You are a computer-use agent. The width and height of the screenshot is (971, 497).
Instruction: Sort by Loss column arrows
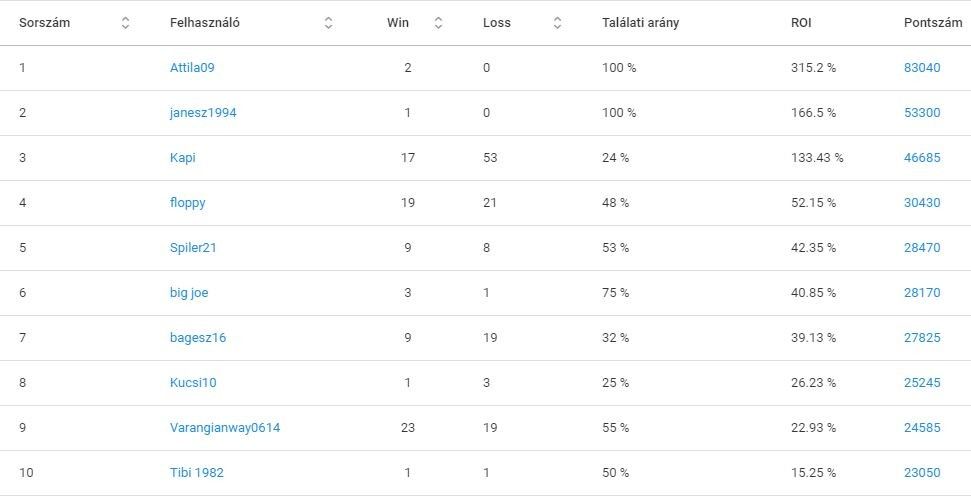pyautogui.click(x=557, y=23)
